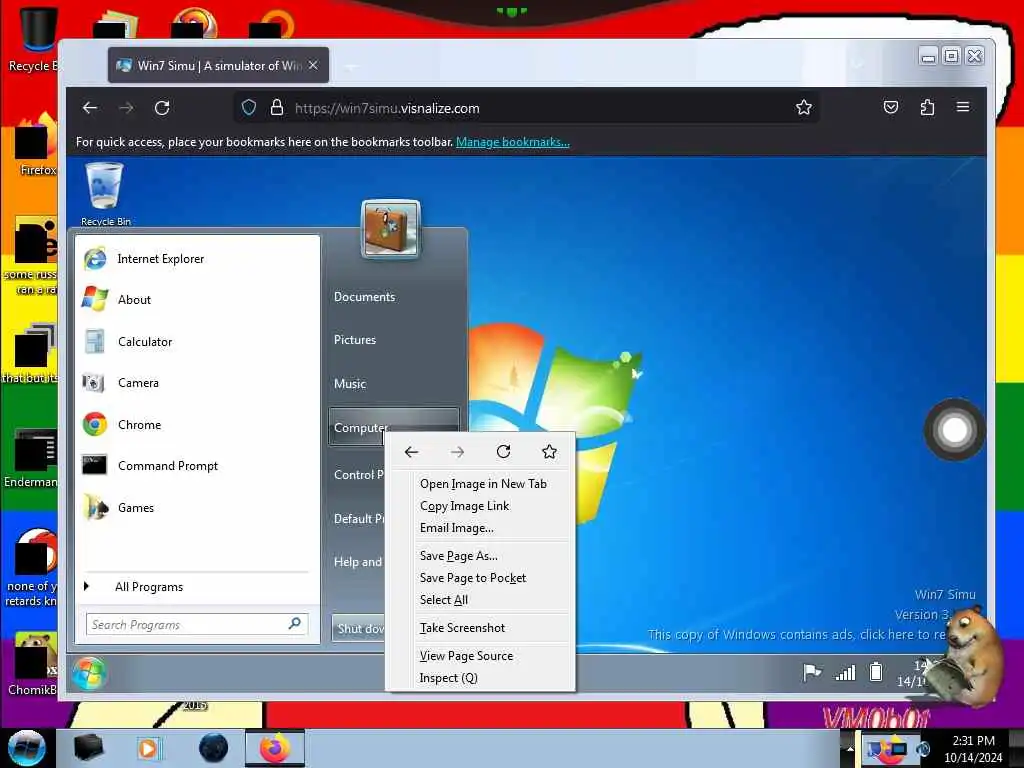Open Music in the Start menu

(x=350, y=384)
